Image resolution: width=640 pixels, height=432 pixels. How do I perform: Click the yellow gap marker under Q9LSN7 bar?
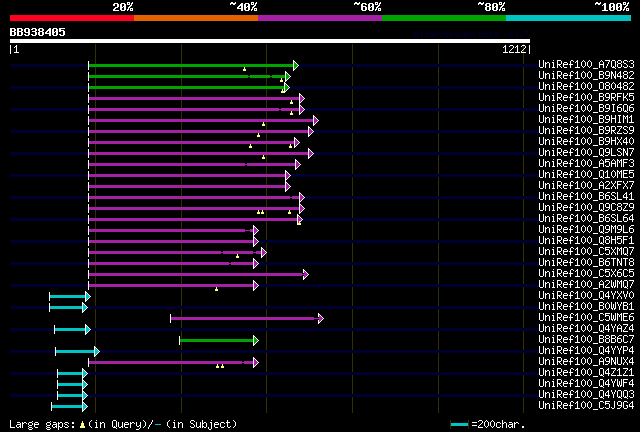pyautogui.click(x=263, y=157)
